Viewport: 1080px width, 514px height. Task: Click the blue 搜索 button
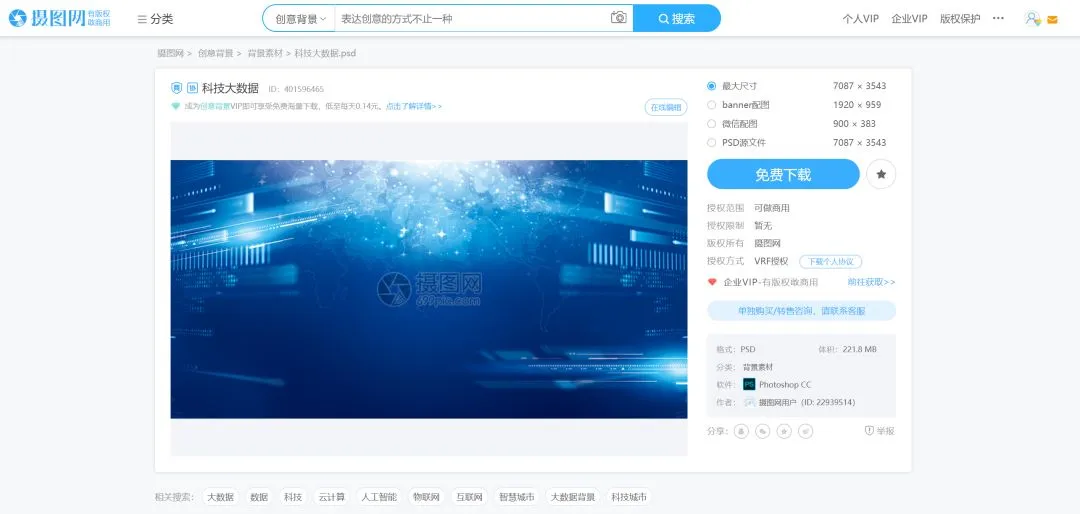point(677,19)
